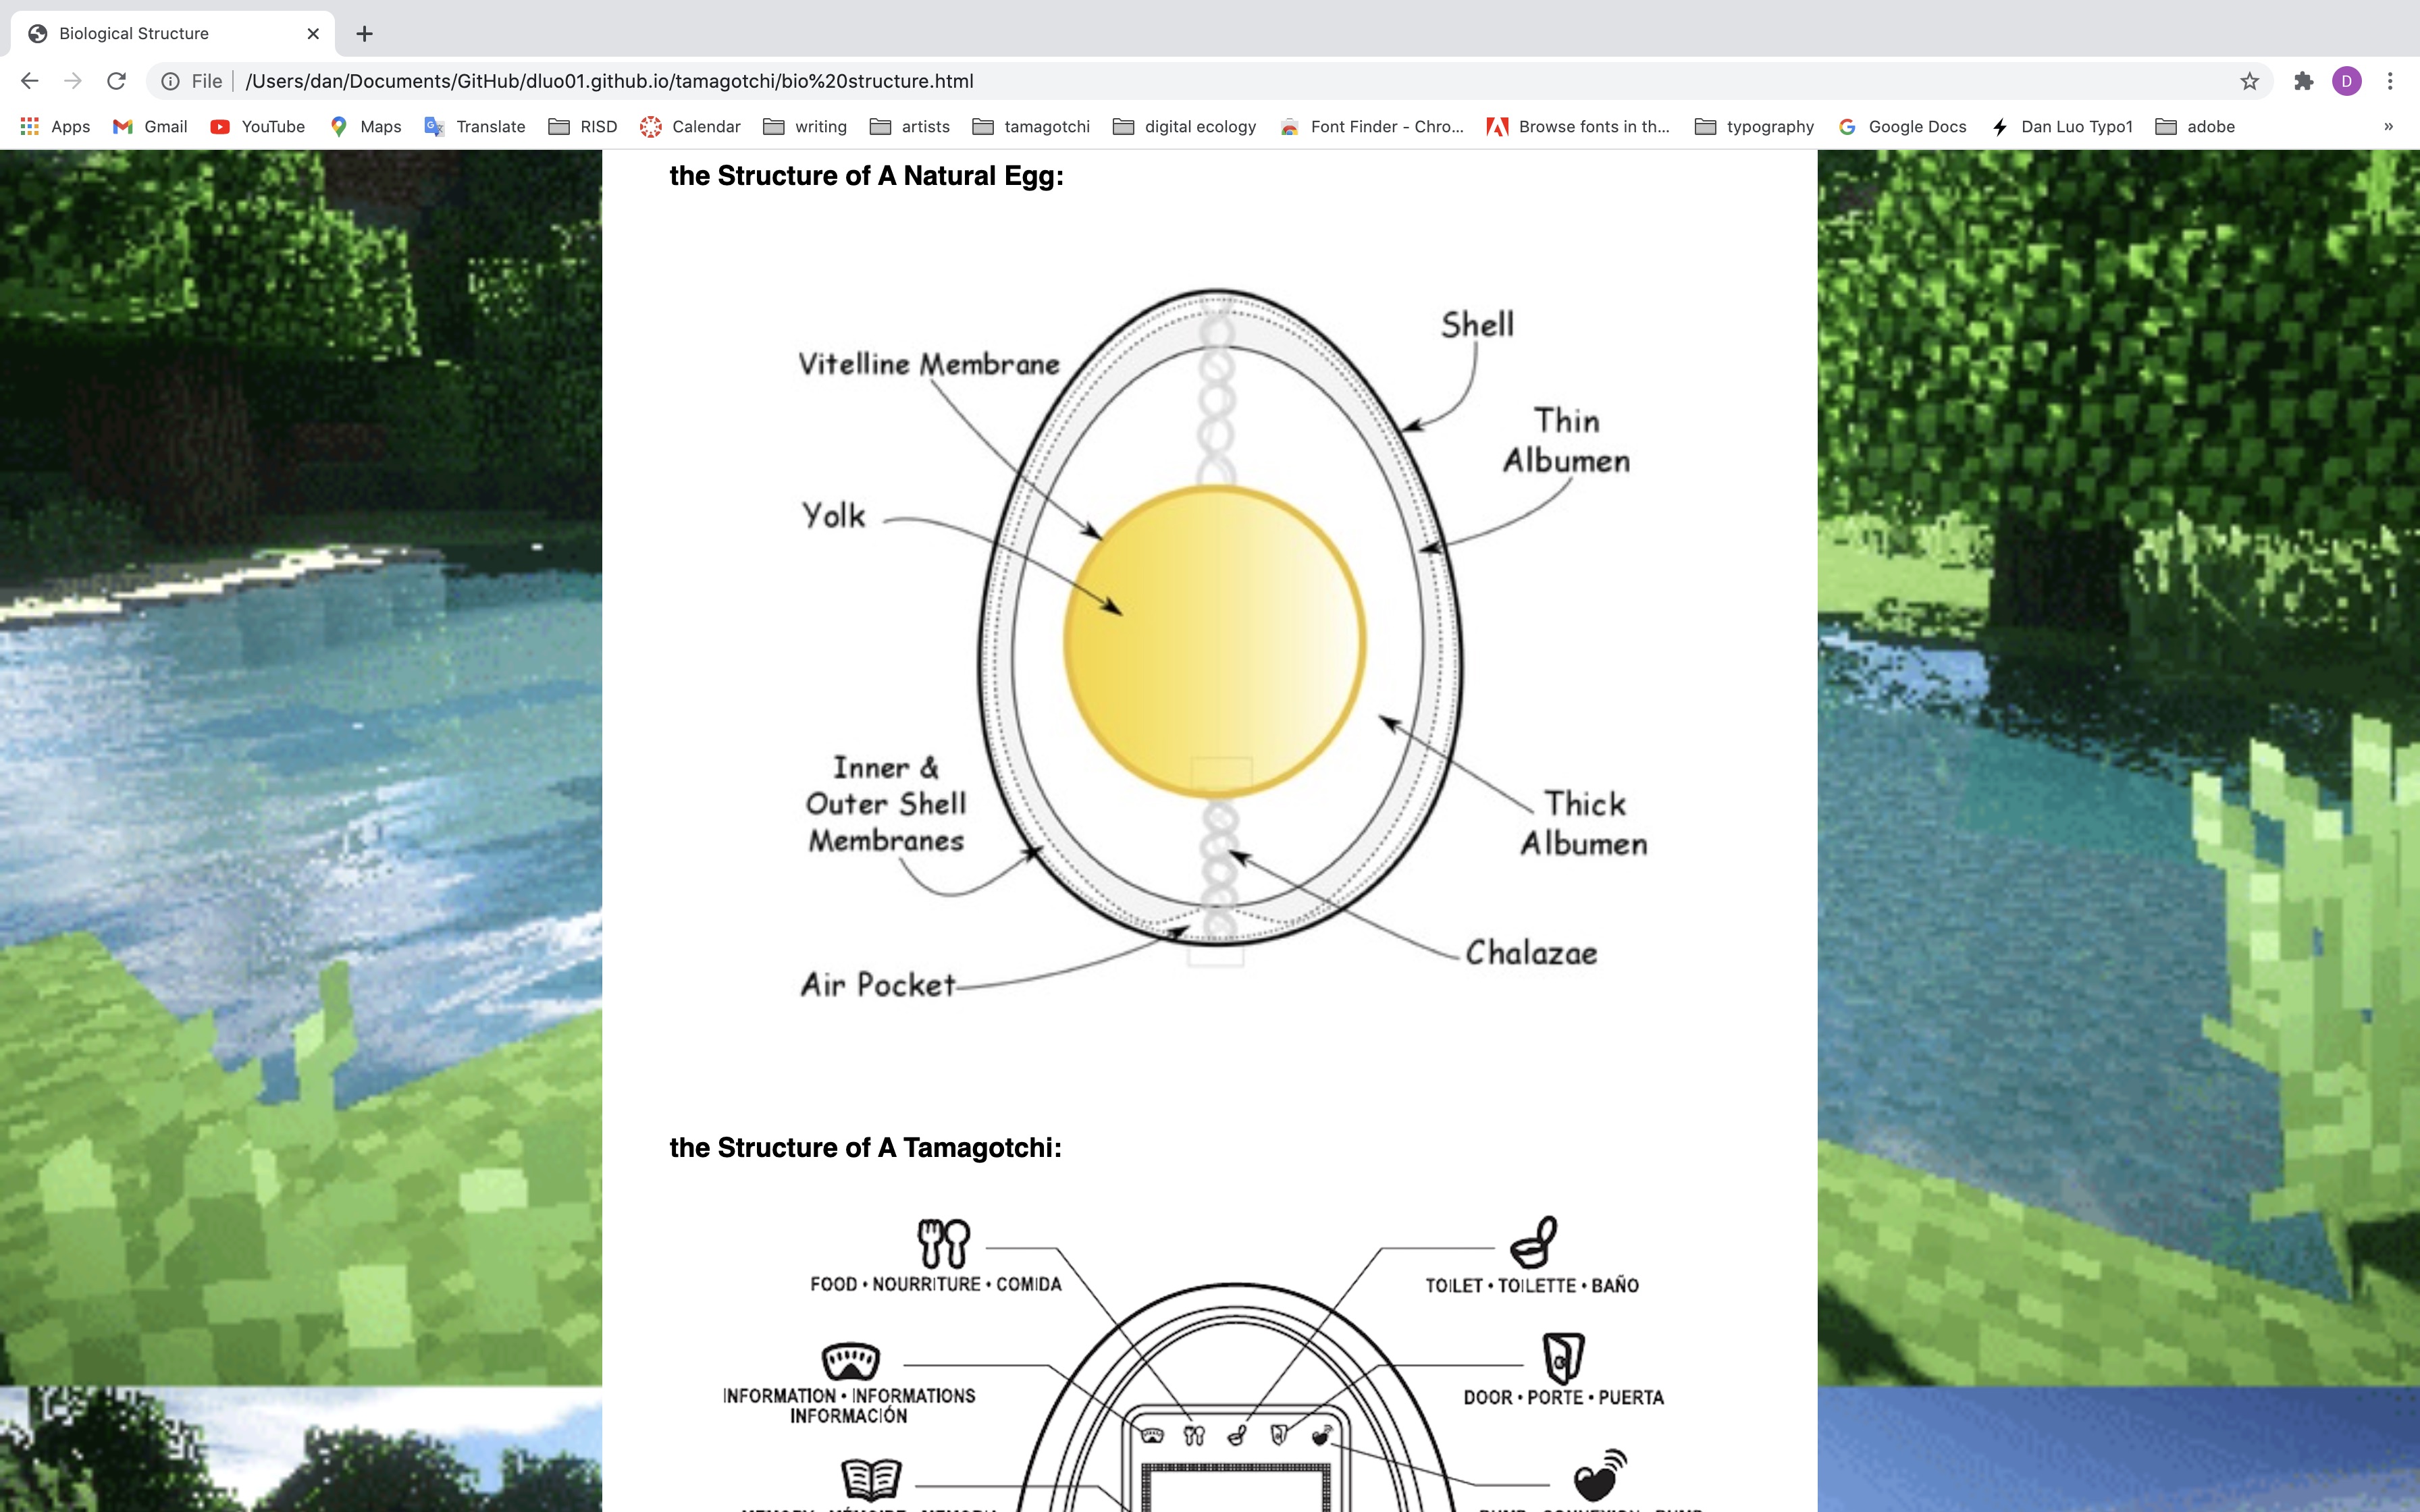Open the writing bookmarks folder
This screenshot has width=2420, height=1512.
point(804,126)
